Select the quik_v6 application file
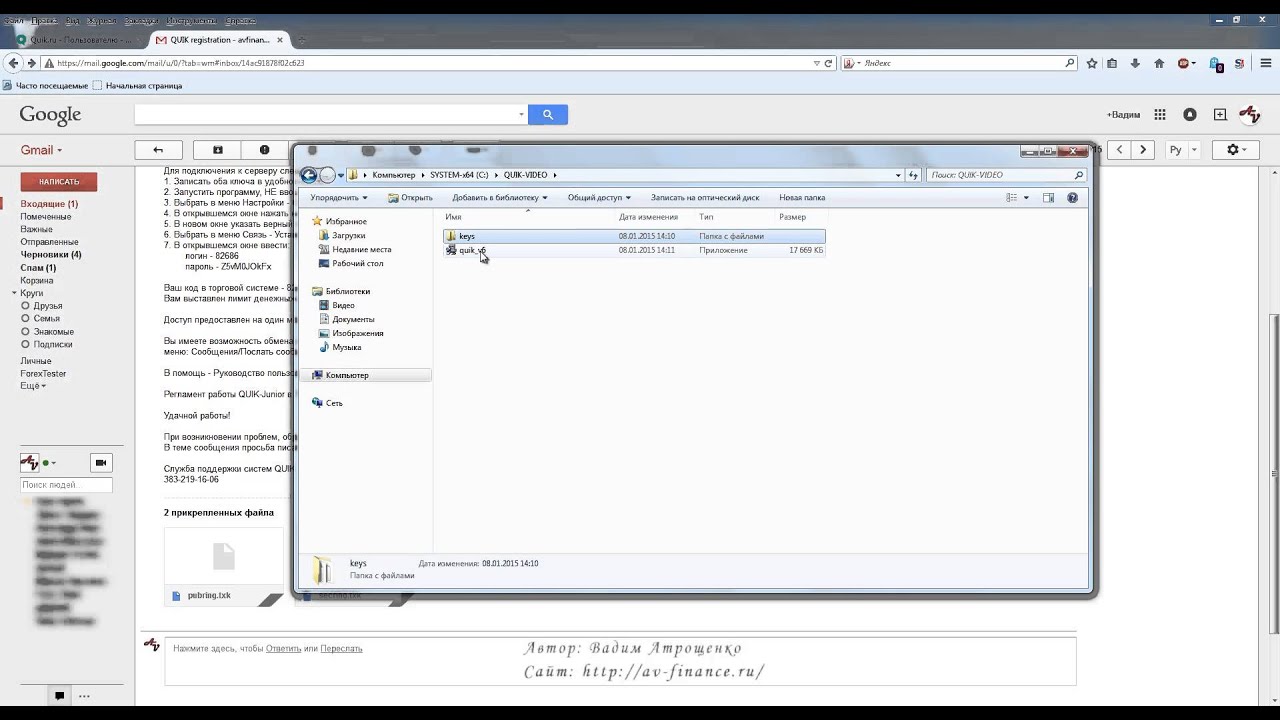1280x720 pixels. tap(634, 251)
